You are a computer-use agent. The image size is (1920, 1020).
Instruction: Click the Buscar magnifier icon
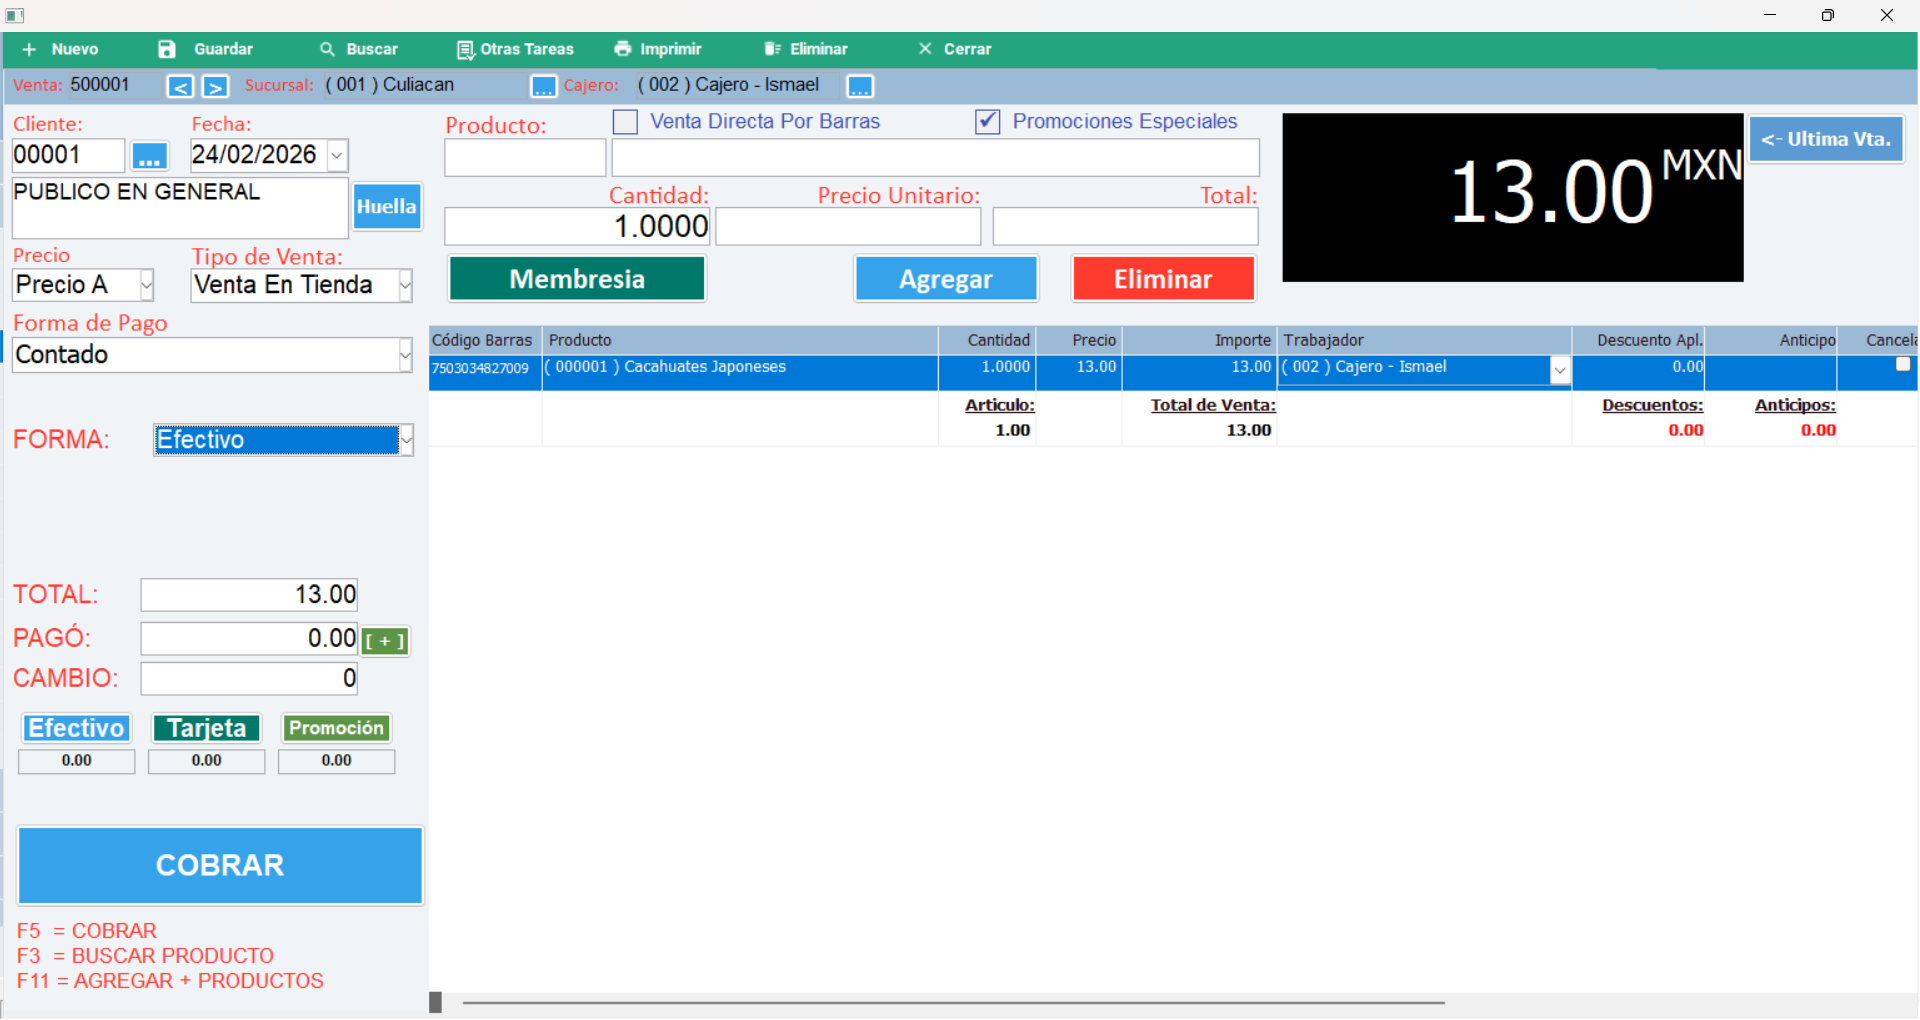pyautogui.click(x=327, y=49)
